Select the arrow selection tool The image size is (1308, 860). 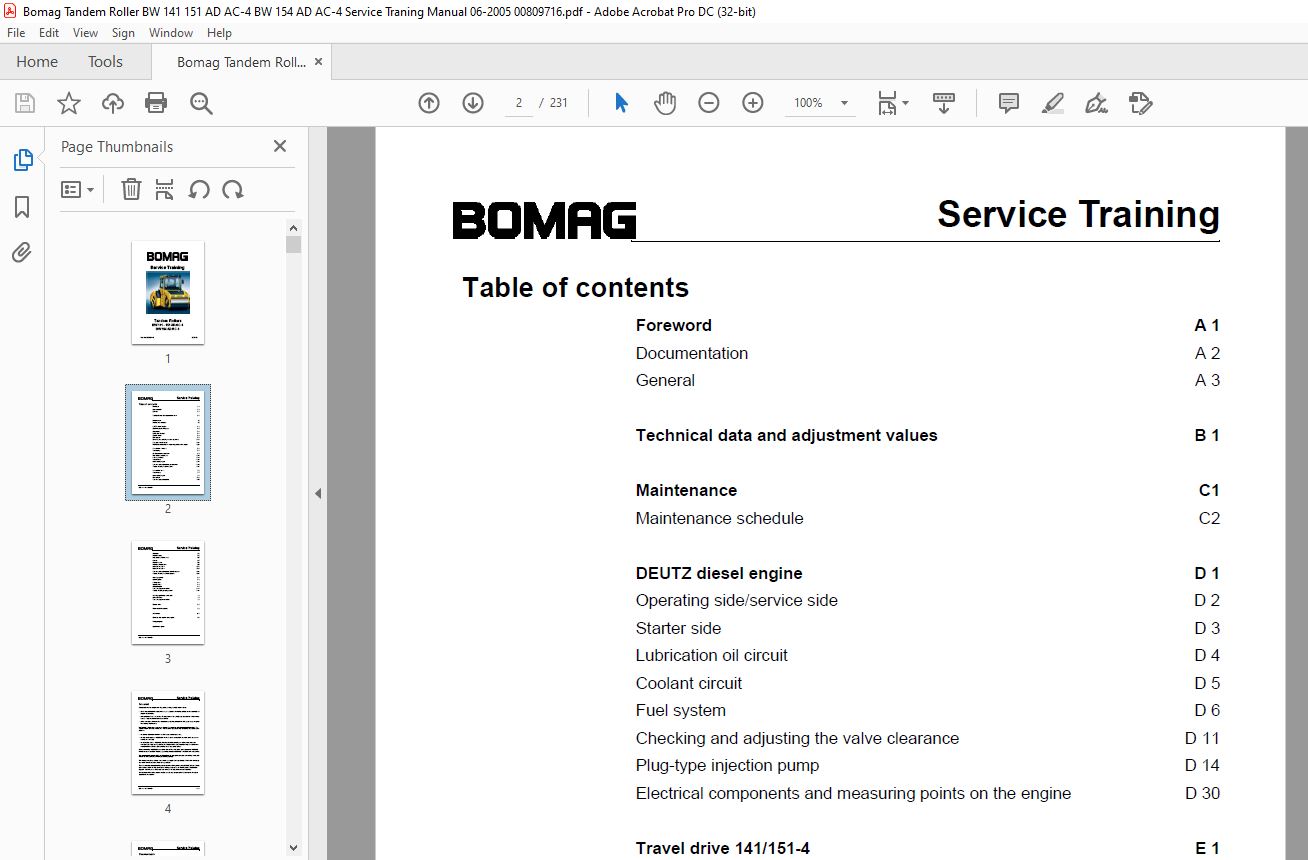(621, 103)
